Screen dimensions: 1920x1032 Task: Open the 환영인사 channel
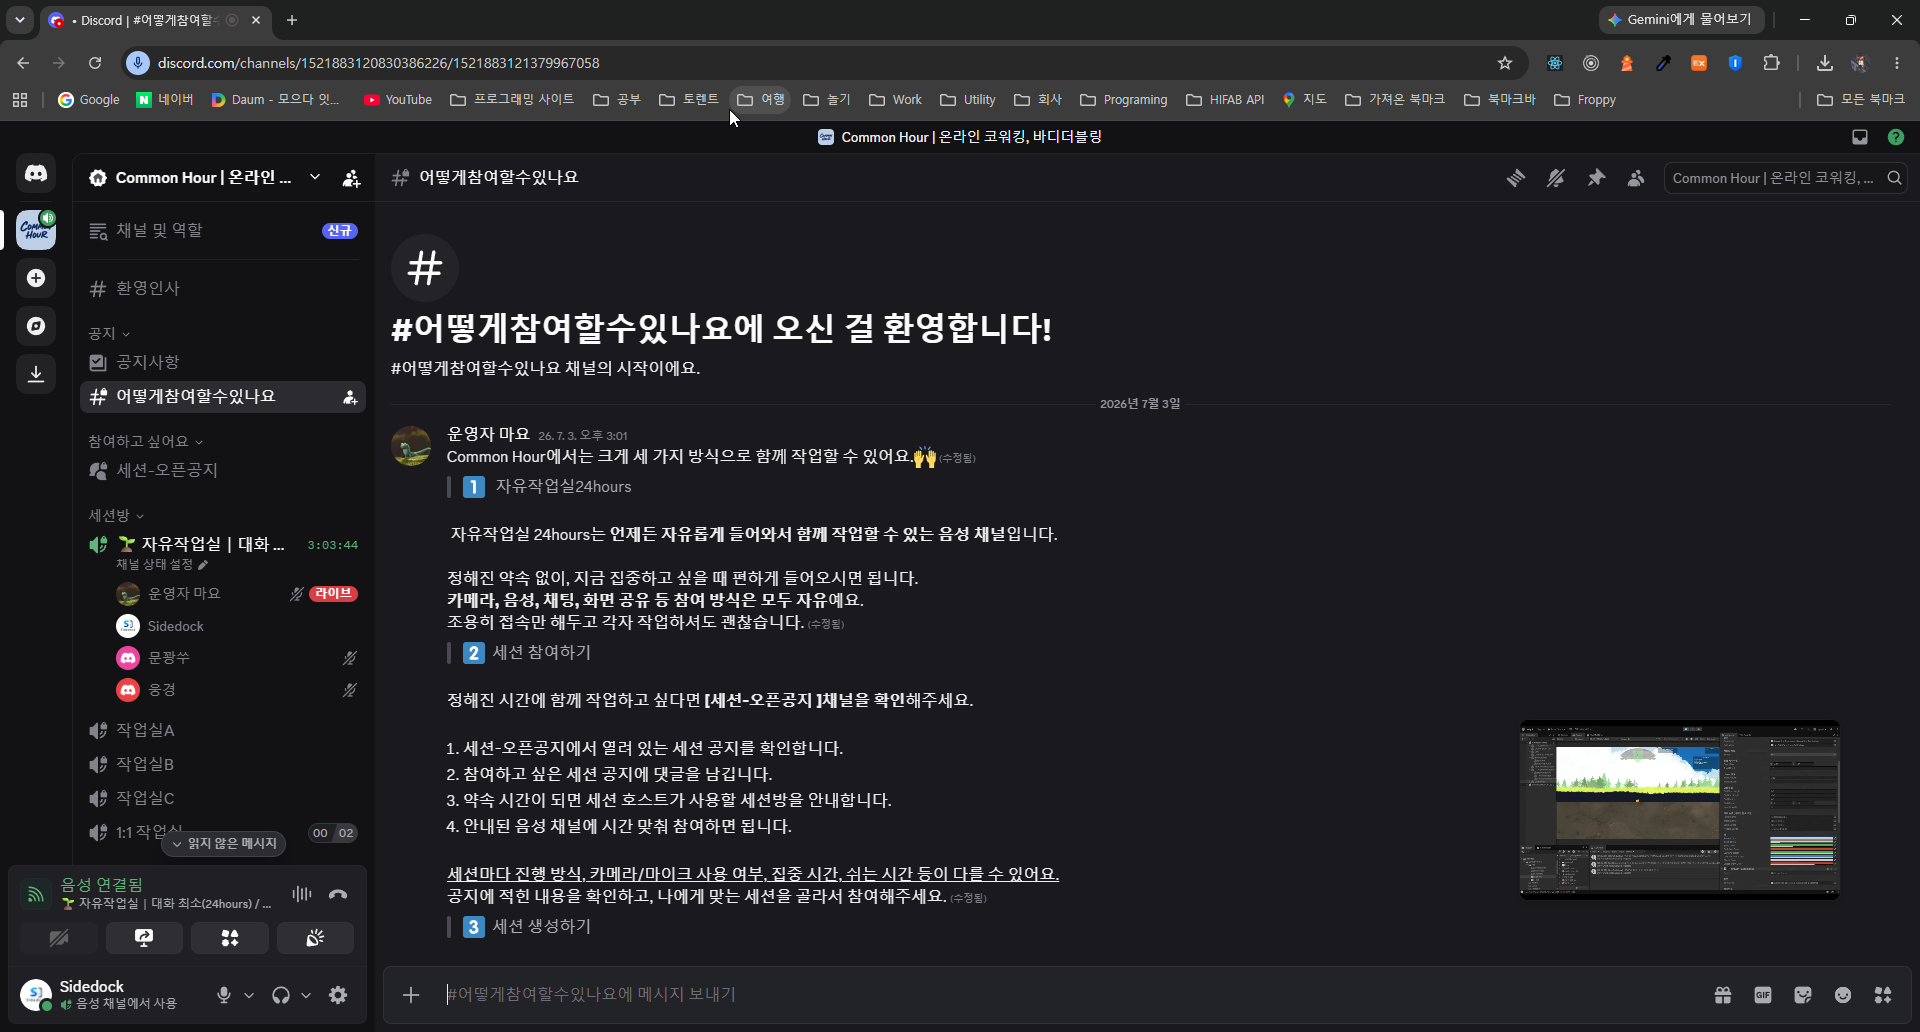[x=223, y=288]
